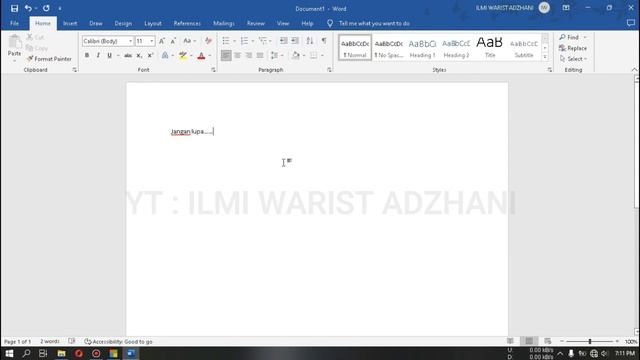Insert a bulleted list
The image size is (640, 360).
pyautogui.click(x=226, y=40)
